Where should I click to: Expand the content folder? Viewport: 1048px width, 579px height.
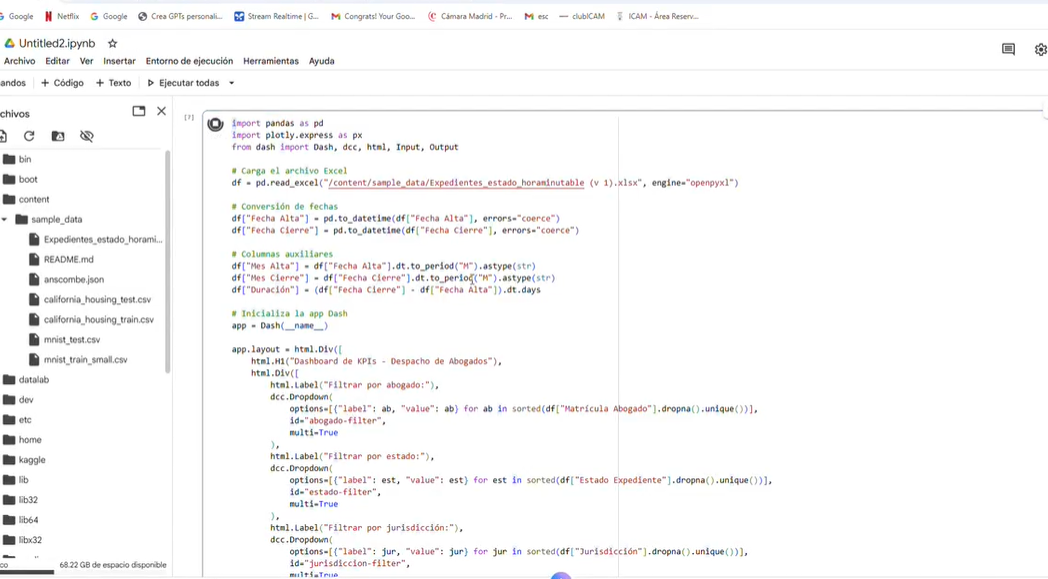[x=33, y=199]
